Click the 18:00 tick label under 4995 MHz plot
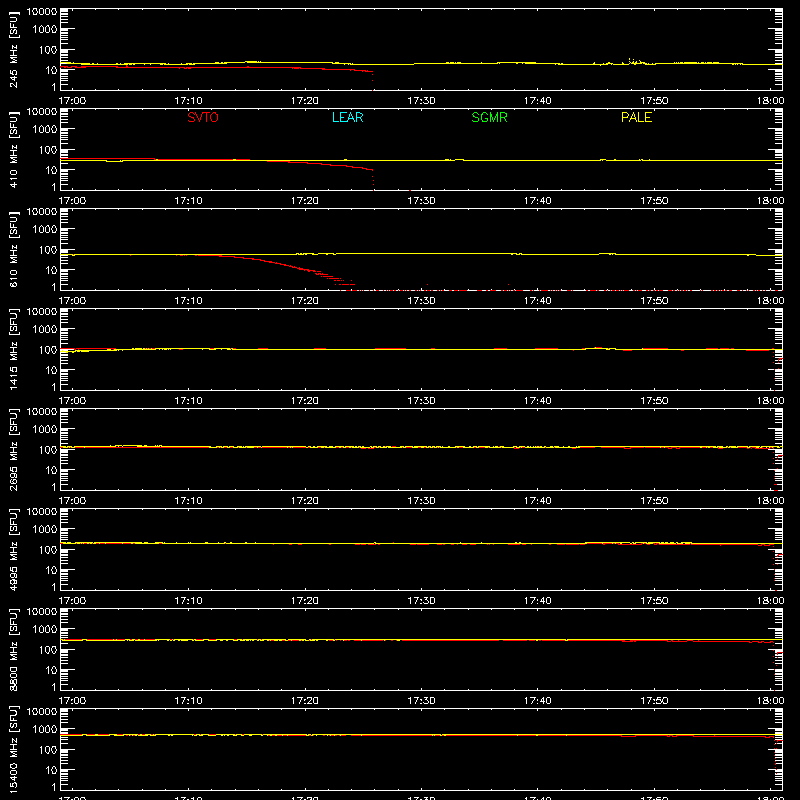Viewport: 800px width, 800px height. pyautogui.click(x=770, y=601)
